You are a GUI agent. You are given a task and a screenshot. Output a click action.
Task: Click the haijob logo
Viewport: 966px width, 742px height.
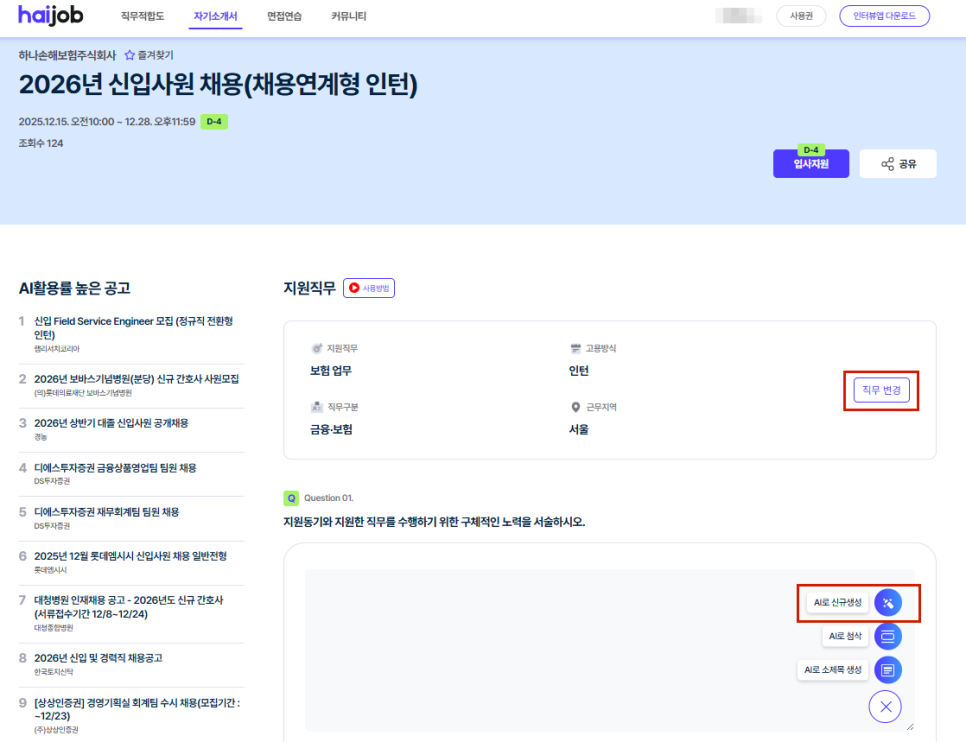(x=51, y=15)
